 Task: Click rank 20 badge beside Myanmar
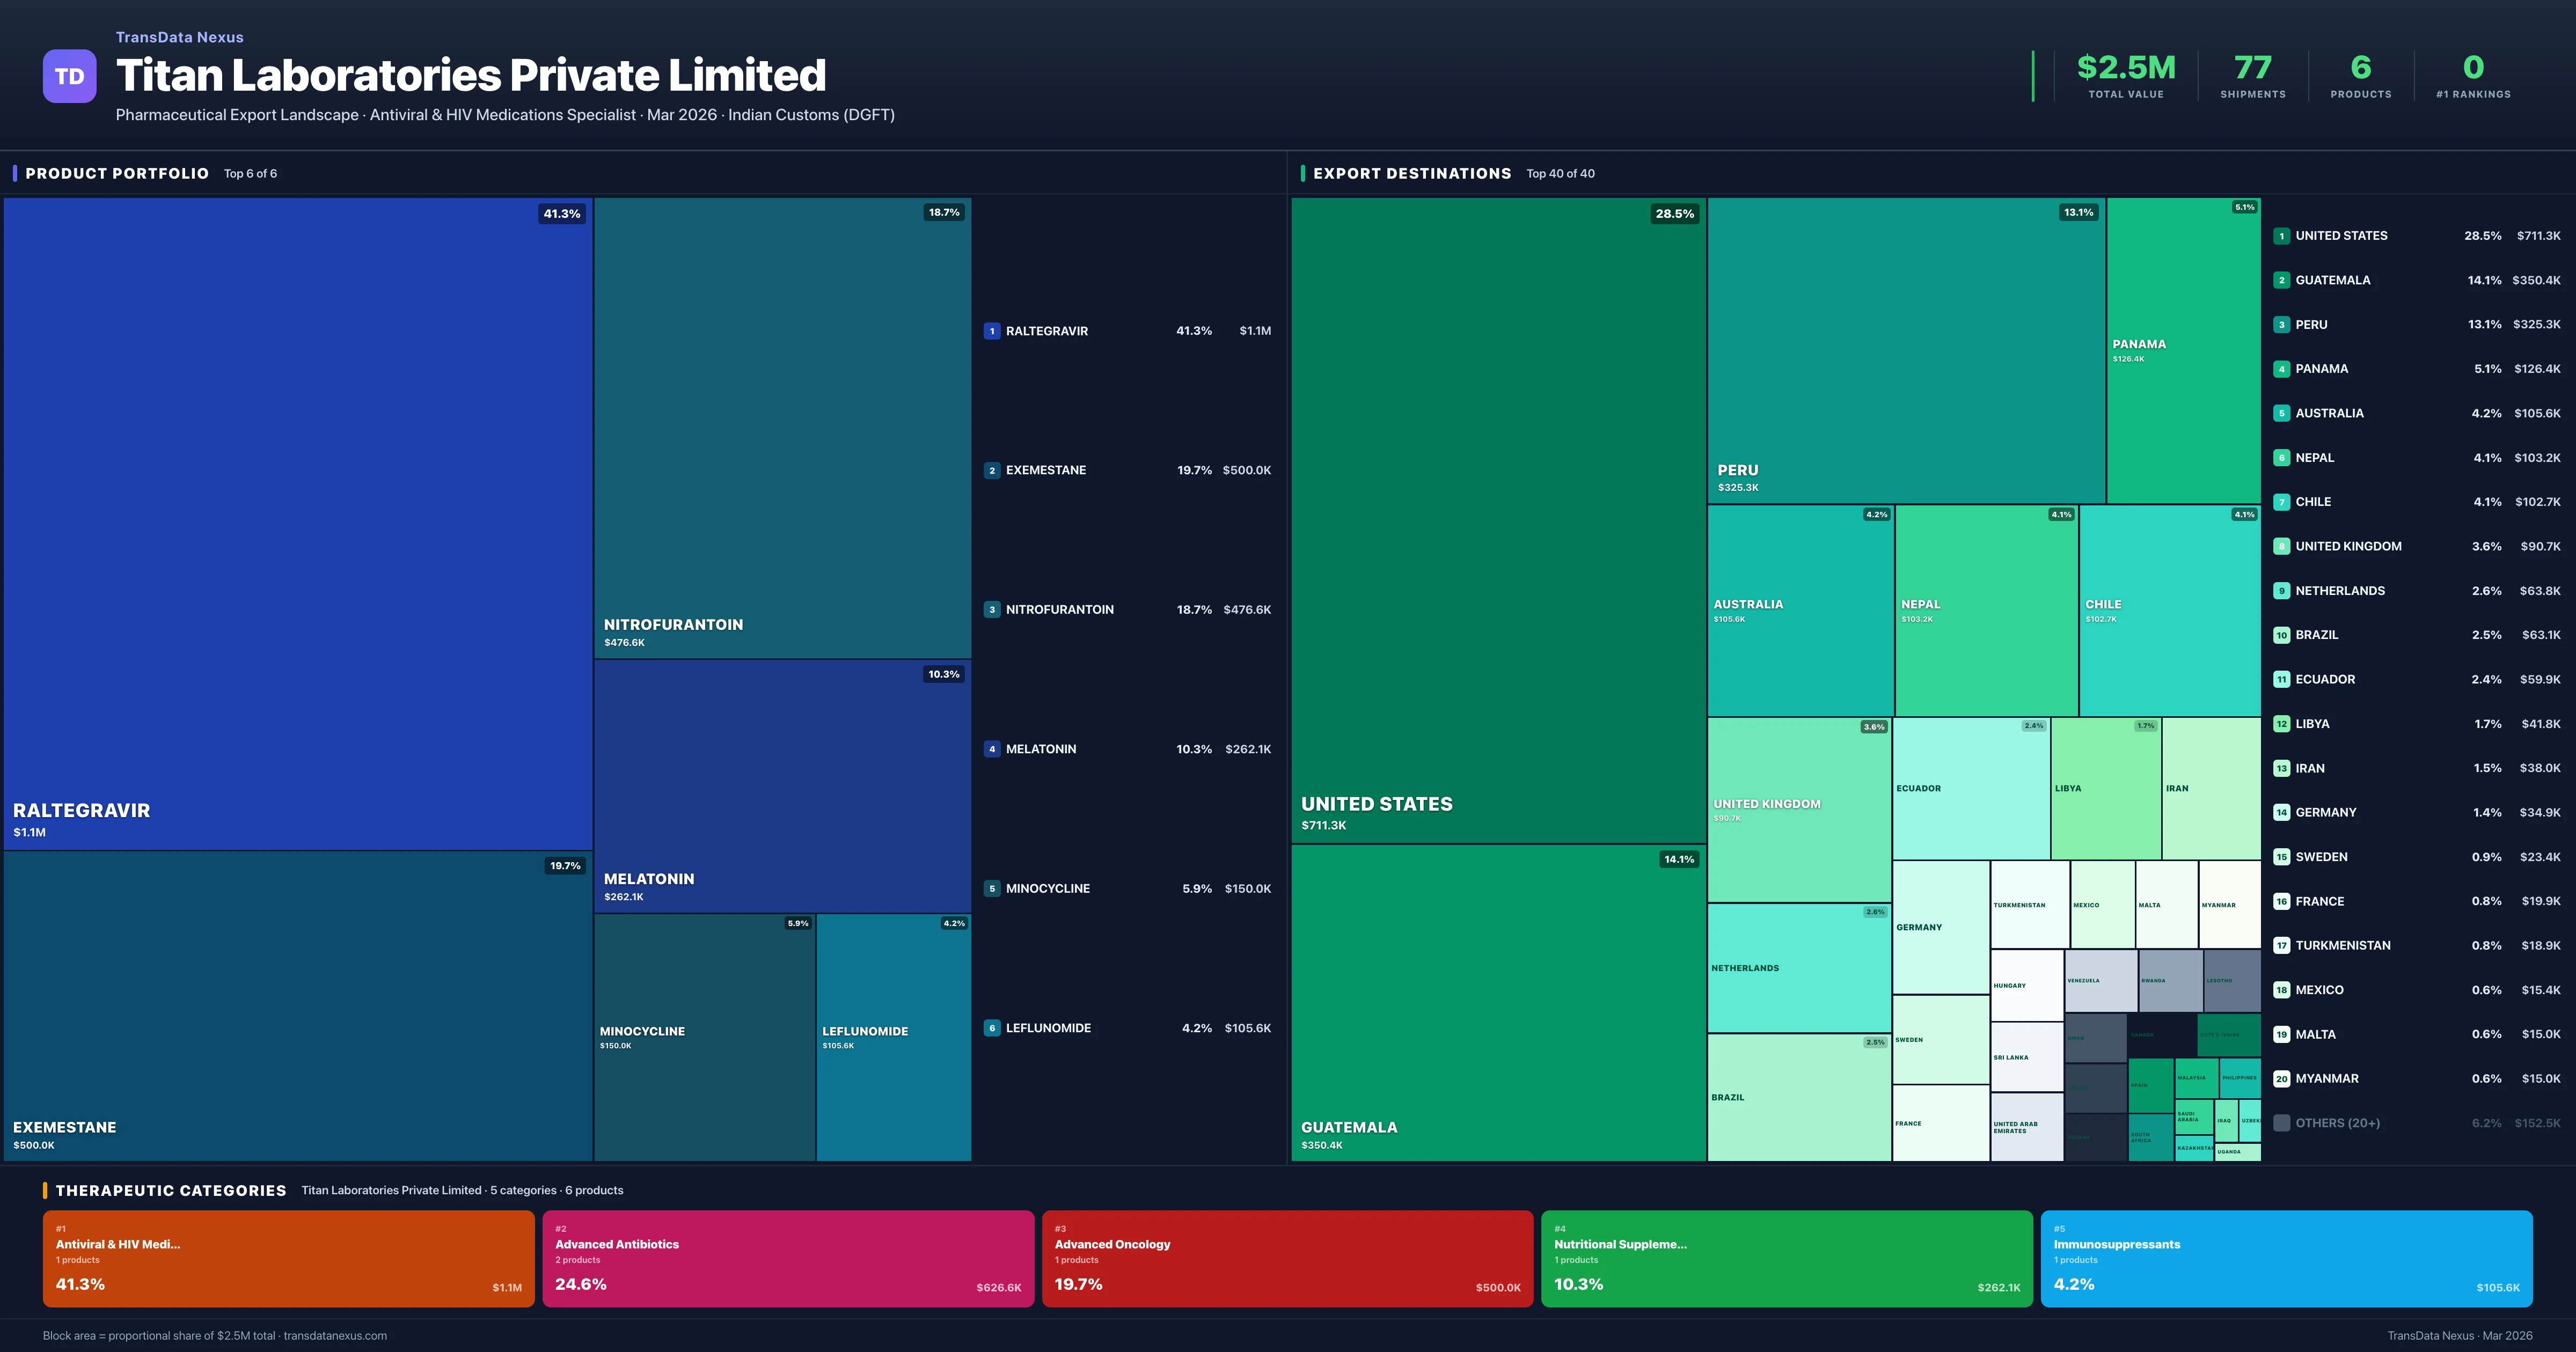coord(2281,1079)
